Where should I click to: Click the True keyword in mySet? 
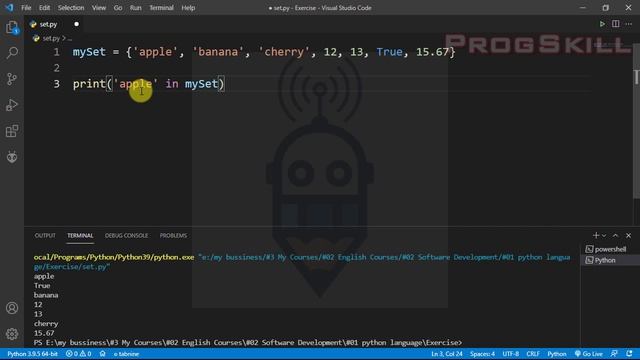point(389,52)
